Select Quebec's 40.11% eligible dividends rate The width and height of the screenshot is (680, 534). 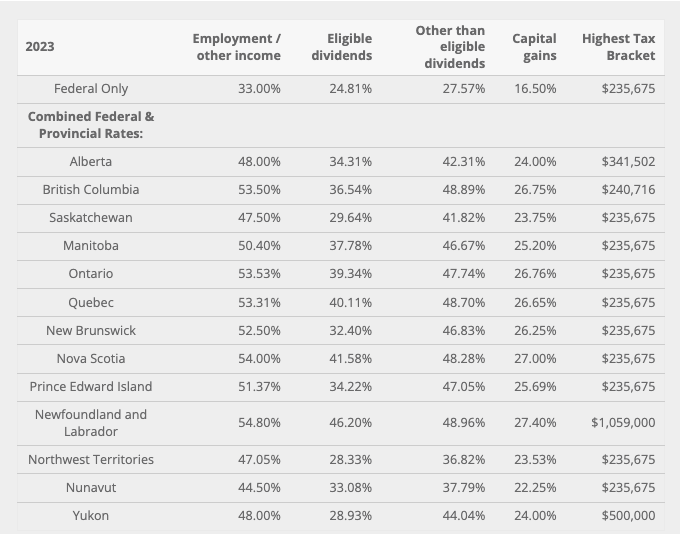tap(351, 302)
